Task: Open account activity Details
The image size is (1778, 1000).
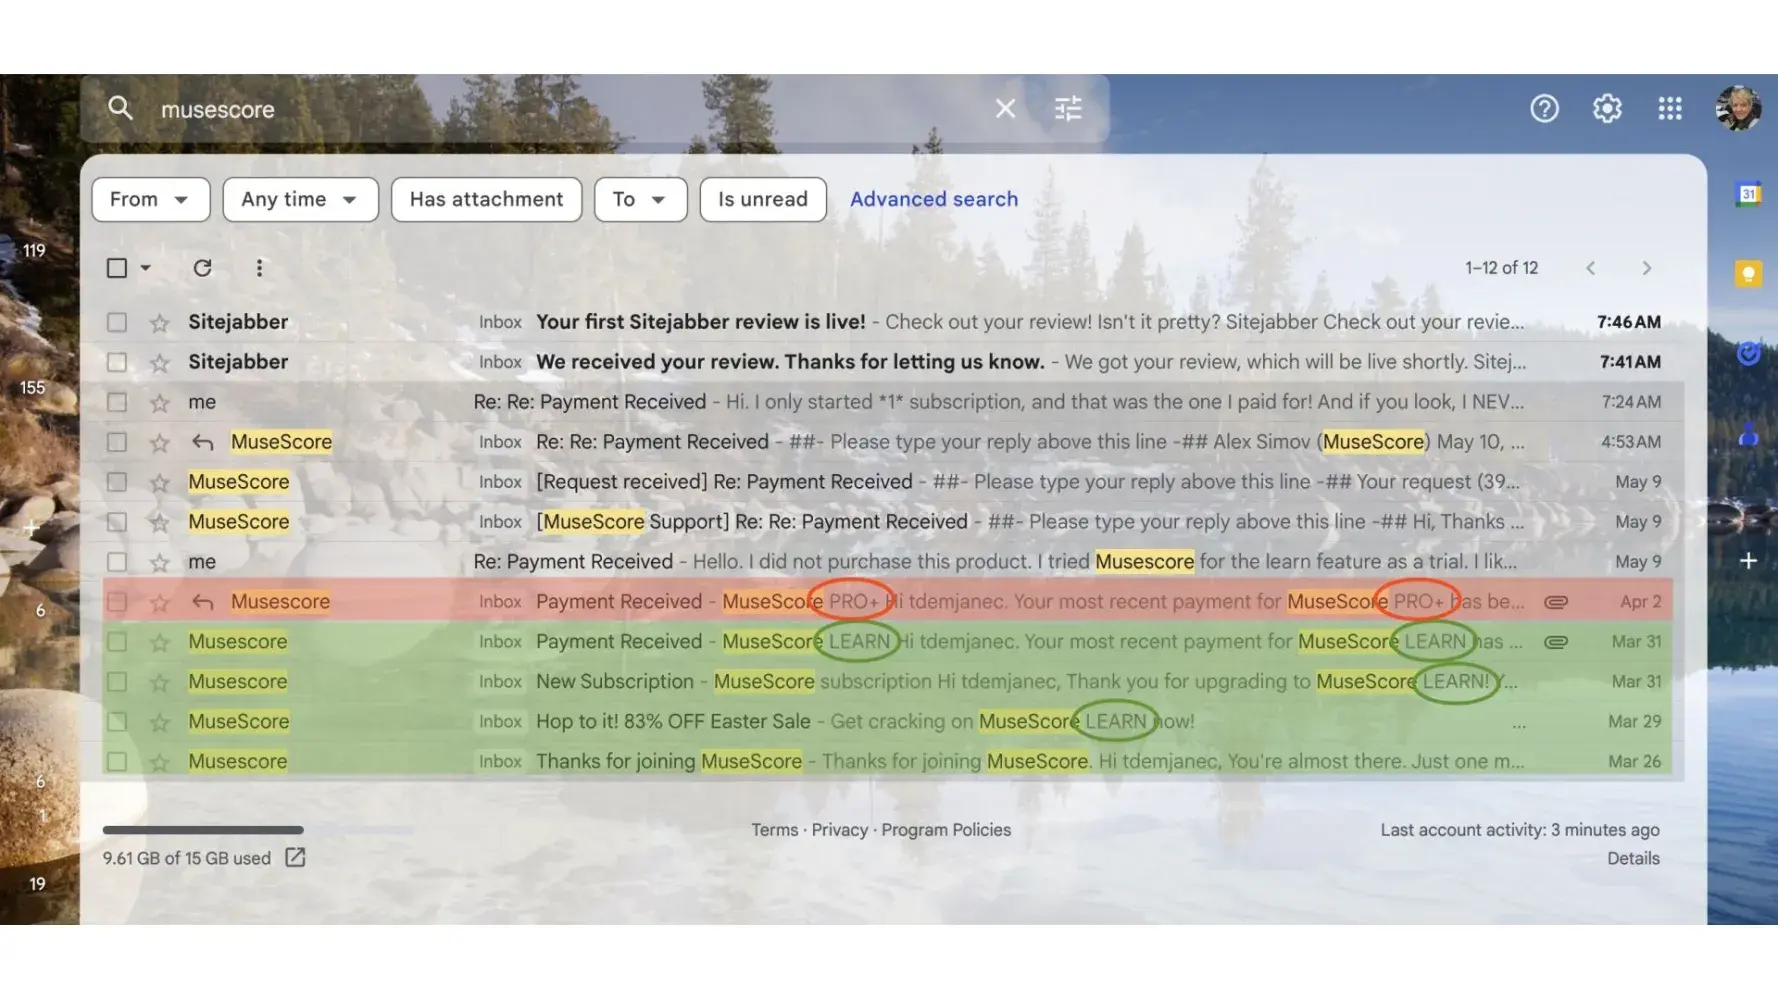Action: point(1633,858)
